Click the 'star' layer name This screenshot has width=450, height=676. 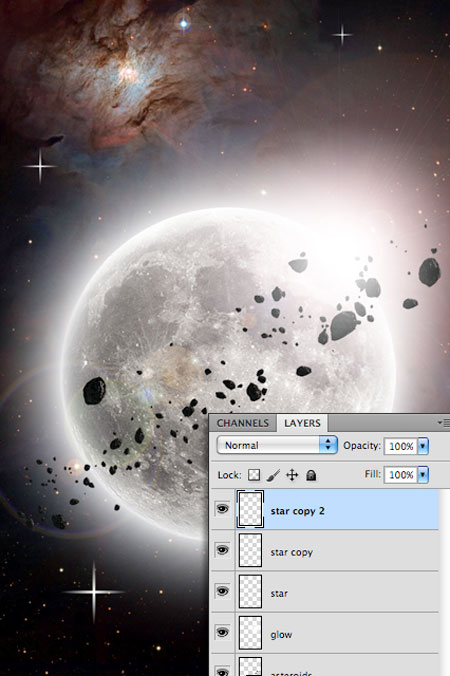click(x=279, y=594)
